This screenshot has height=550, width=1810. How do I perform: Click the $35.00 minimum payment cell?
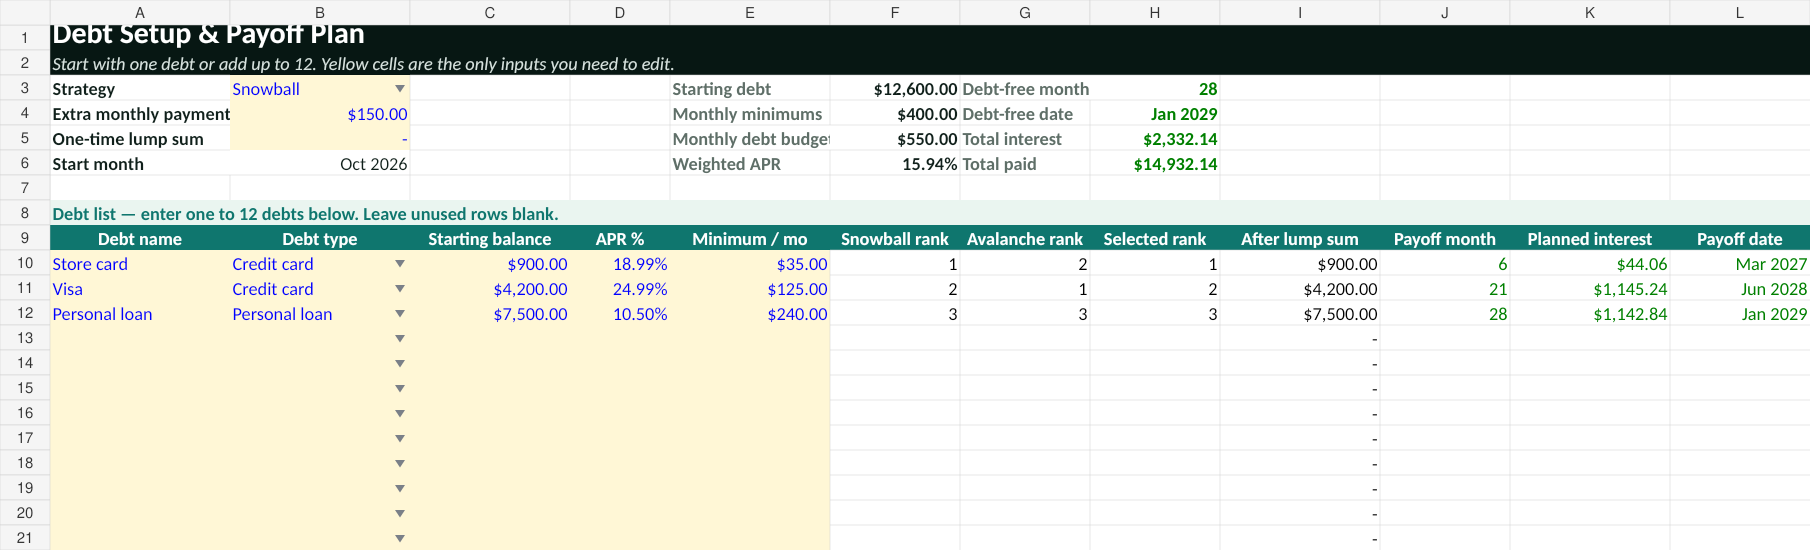click(x=750, y=264)
